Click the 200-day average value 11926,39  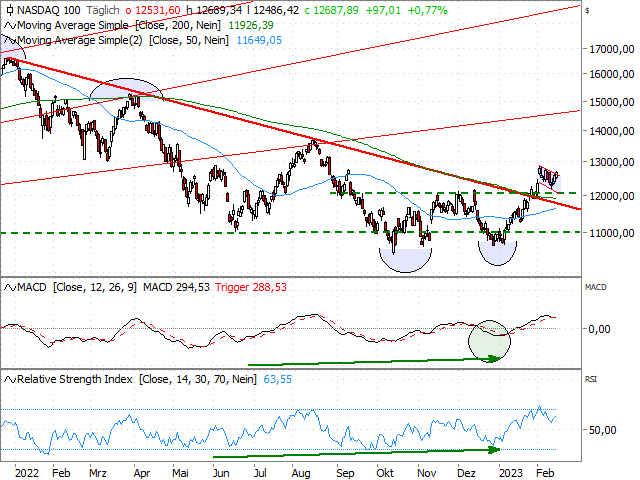click(251, 25)
